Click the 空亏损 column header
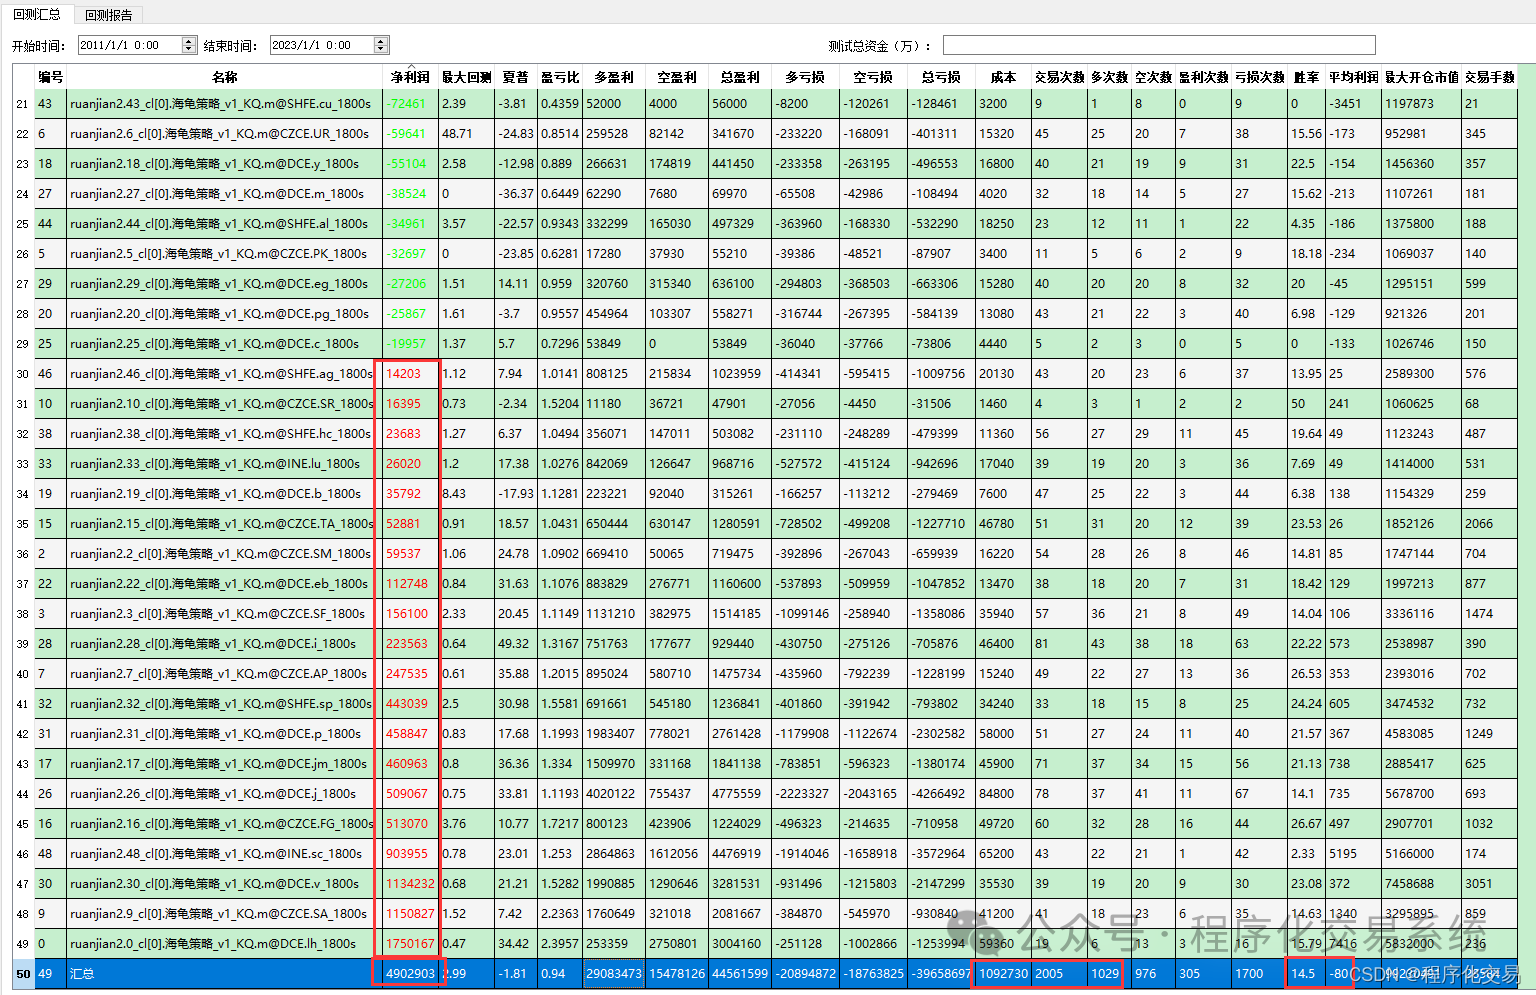The image size is (1536, 995). 873,77
